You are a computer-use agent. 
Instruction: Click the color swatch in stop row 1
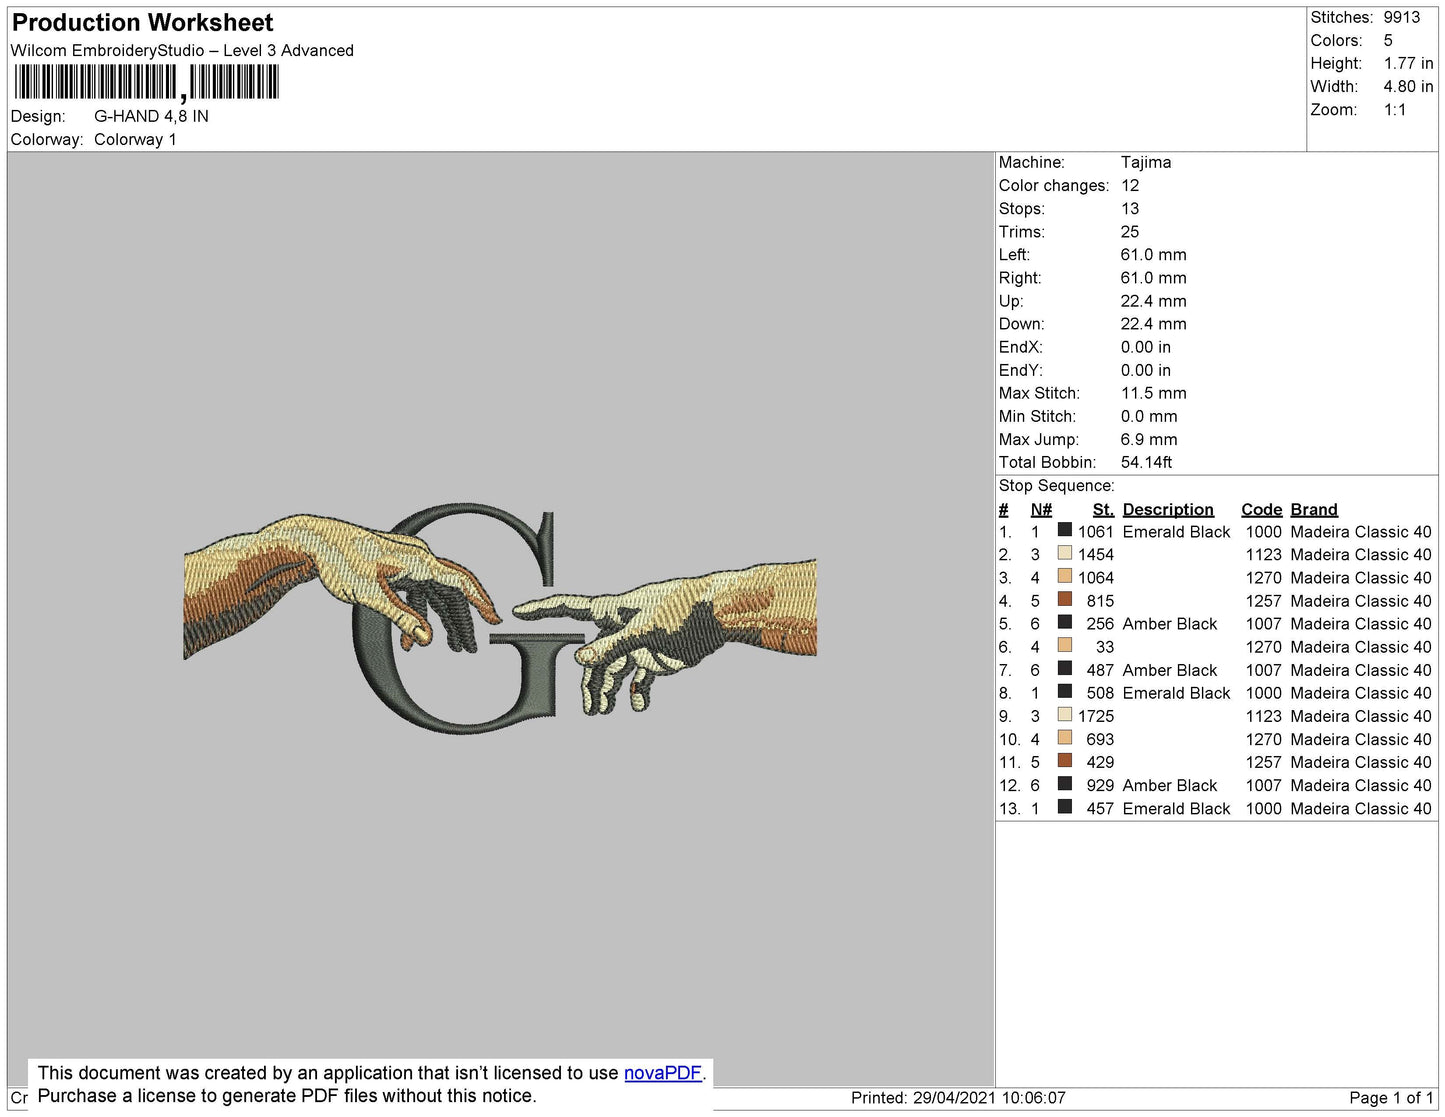[x=1065, y=531]
